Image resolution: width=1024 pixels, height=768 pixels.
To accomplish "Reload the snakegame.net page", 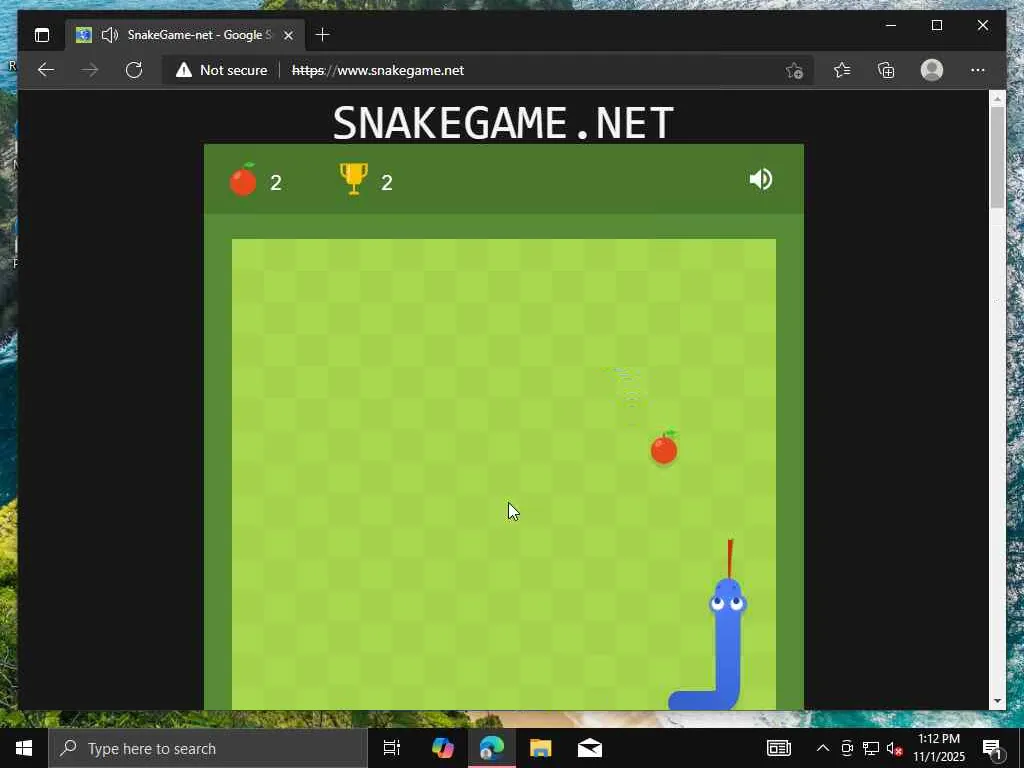I will (x=134, y=70).
